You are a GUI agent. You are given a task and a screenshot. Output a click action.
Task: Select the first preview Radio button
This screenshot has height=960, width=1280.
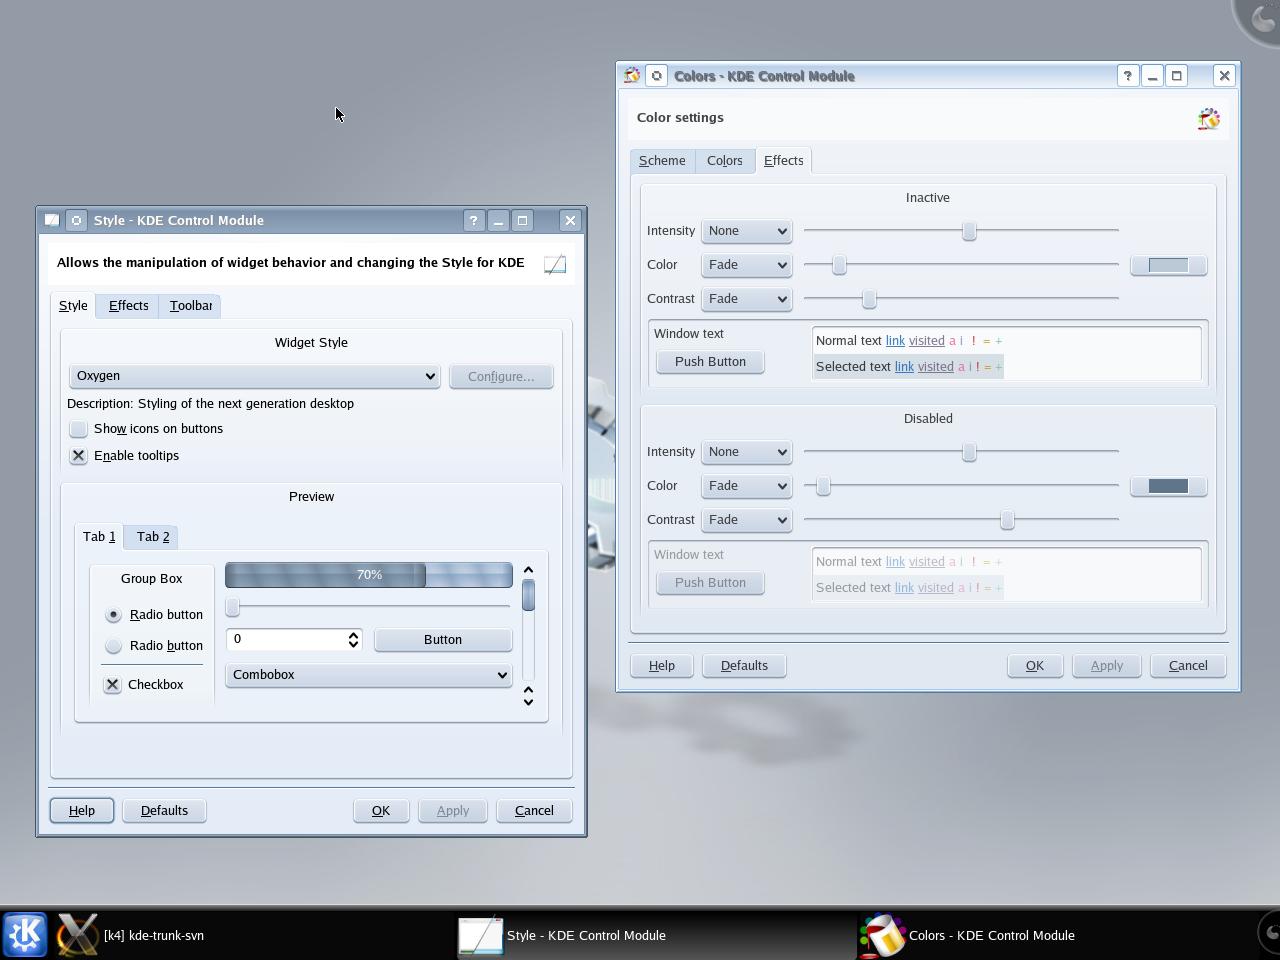coord(113,615)
